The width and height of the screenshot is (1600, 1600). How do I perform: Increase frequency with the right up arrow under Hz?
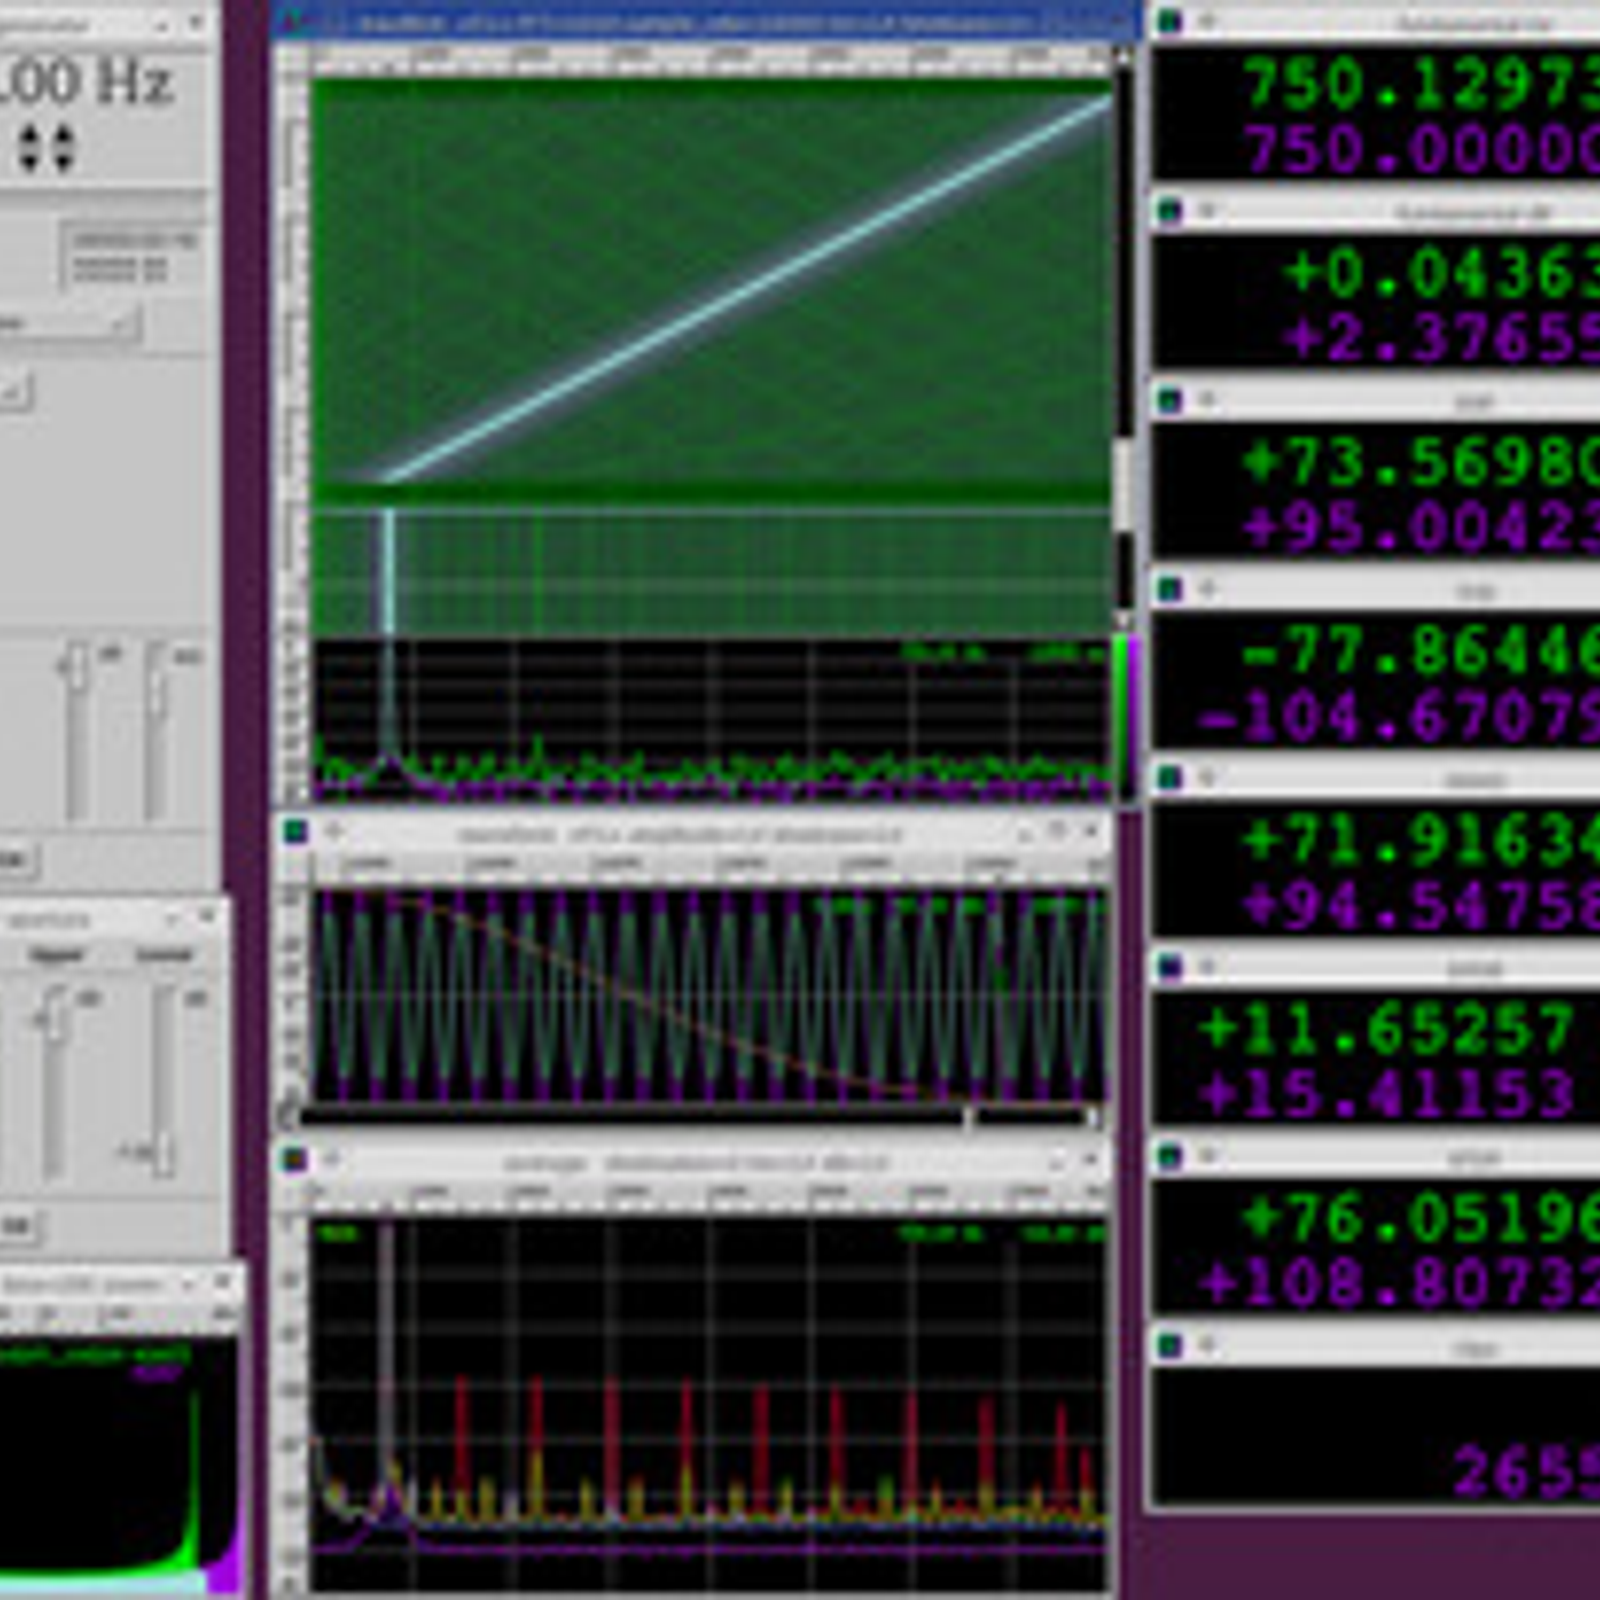pyautogui.click(x=63, y=136)
